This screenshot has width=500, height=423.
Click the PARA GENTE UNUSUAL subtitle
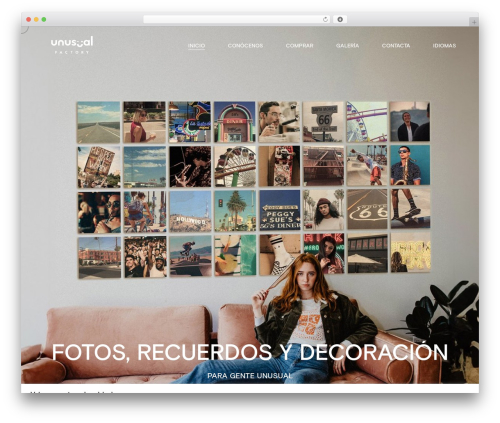tap(250, 376)
